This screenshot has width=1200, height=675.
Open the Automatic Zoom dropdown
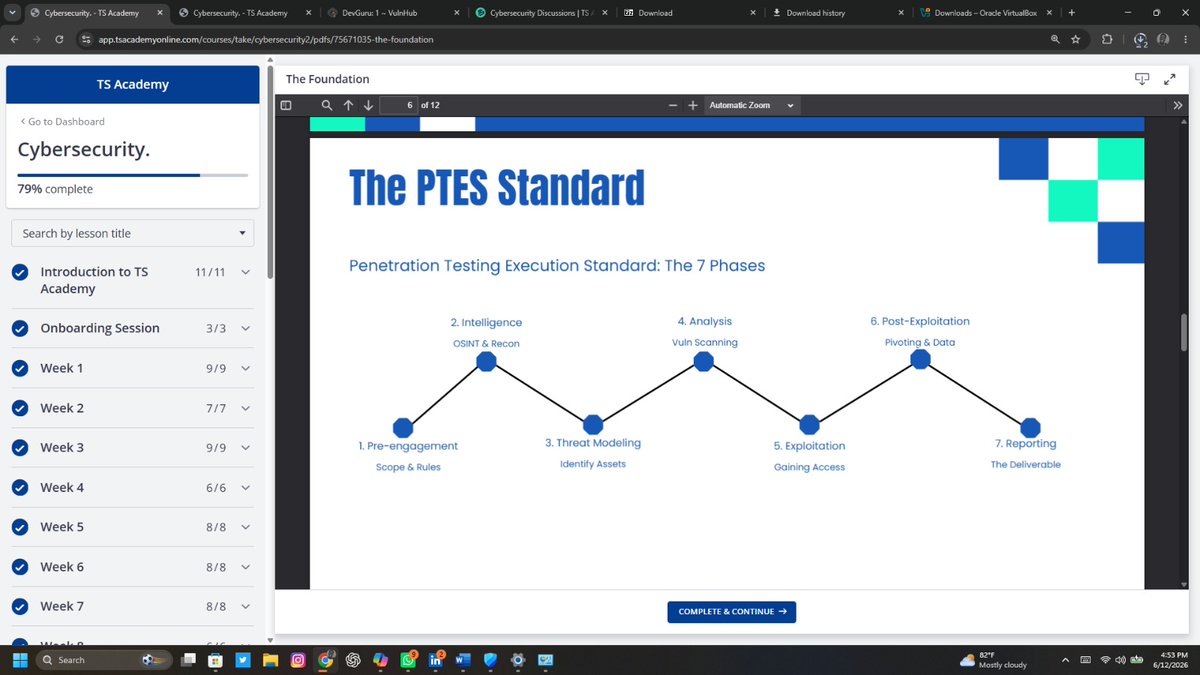[752, 105]
